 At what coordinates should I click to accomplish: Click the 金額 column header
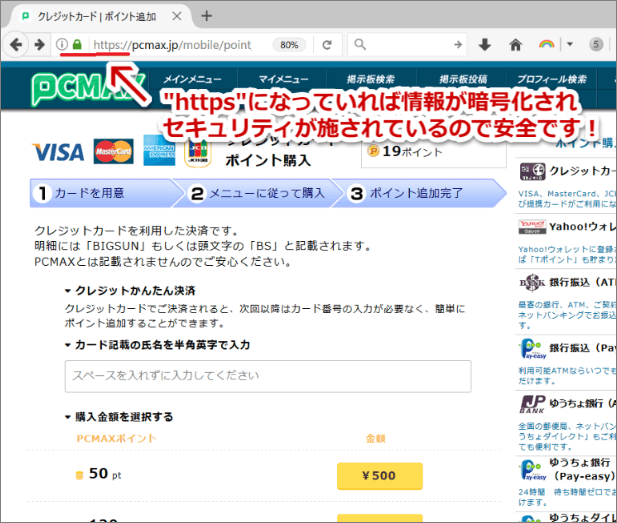coord(375,438)
